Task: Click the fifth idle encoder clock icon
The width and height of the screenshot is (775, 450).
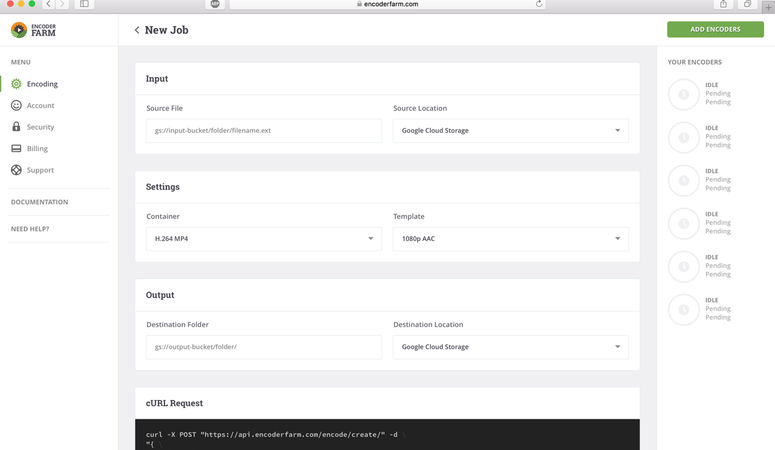Action: [684, 267]
